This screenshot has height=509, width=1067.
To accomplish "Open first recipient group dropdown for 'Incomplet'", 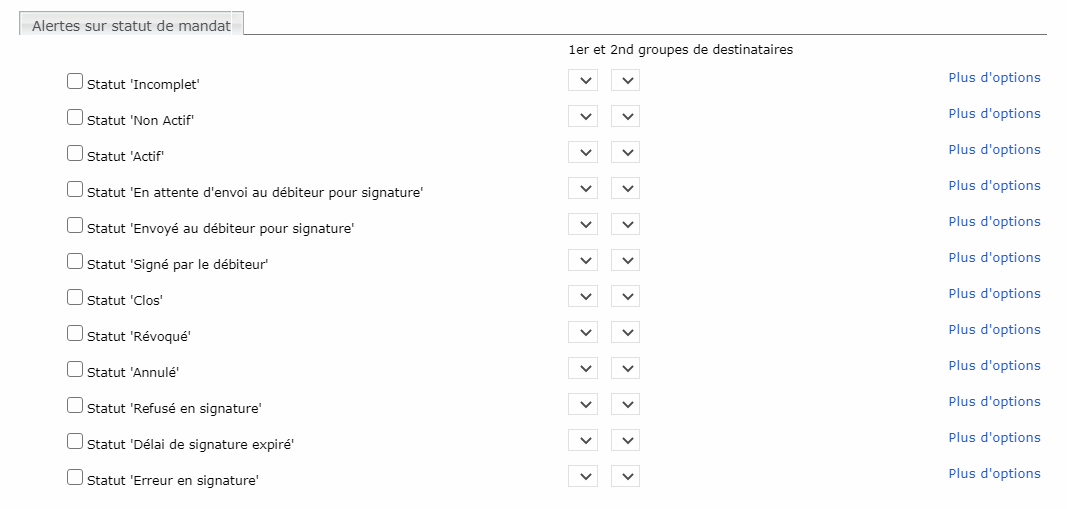I will pyautogui.click(x=583, y=80).
